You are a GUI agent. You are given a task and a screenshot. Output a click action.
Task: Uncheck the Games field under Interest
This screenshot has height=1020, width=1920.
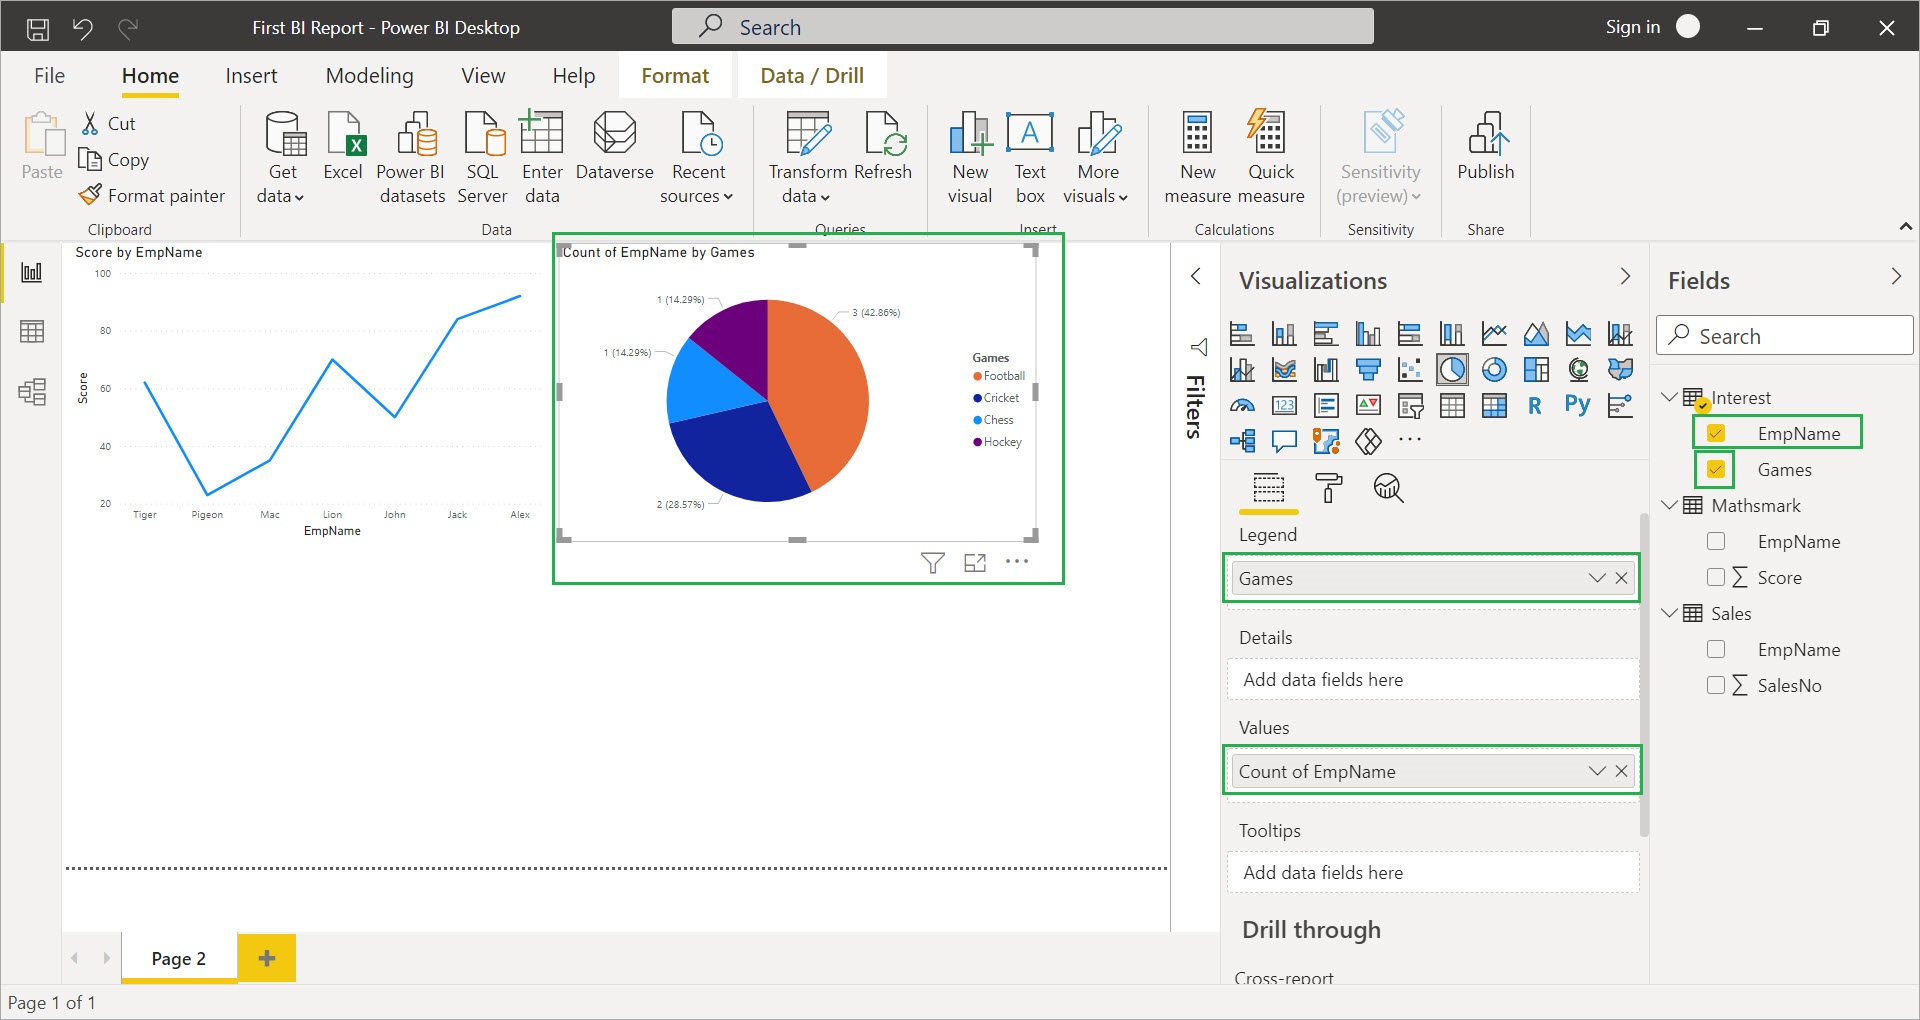tap(1716, 469)
